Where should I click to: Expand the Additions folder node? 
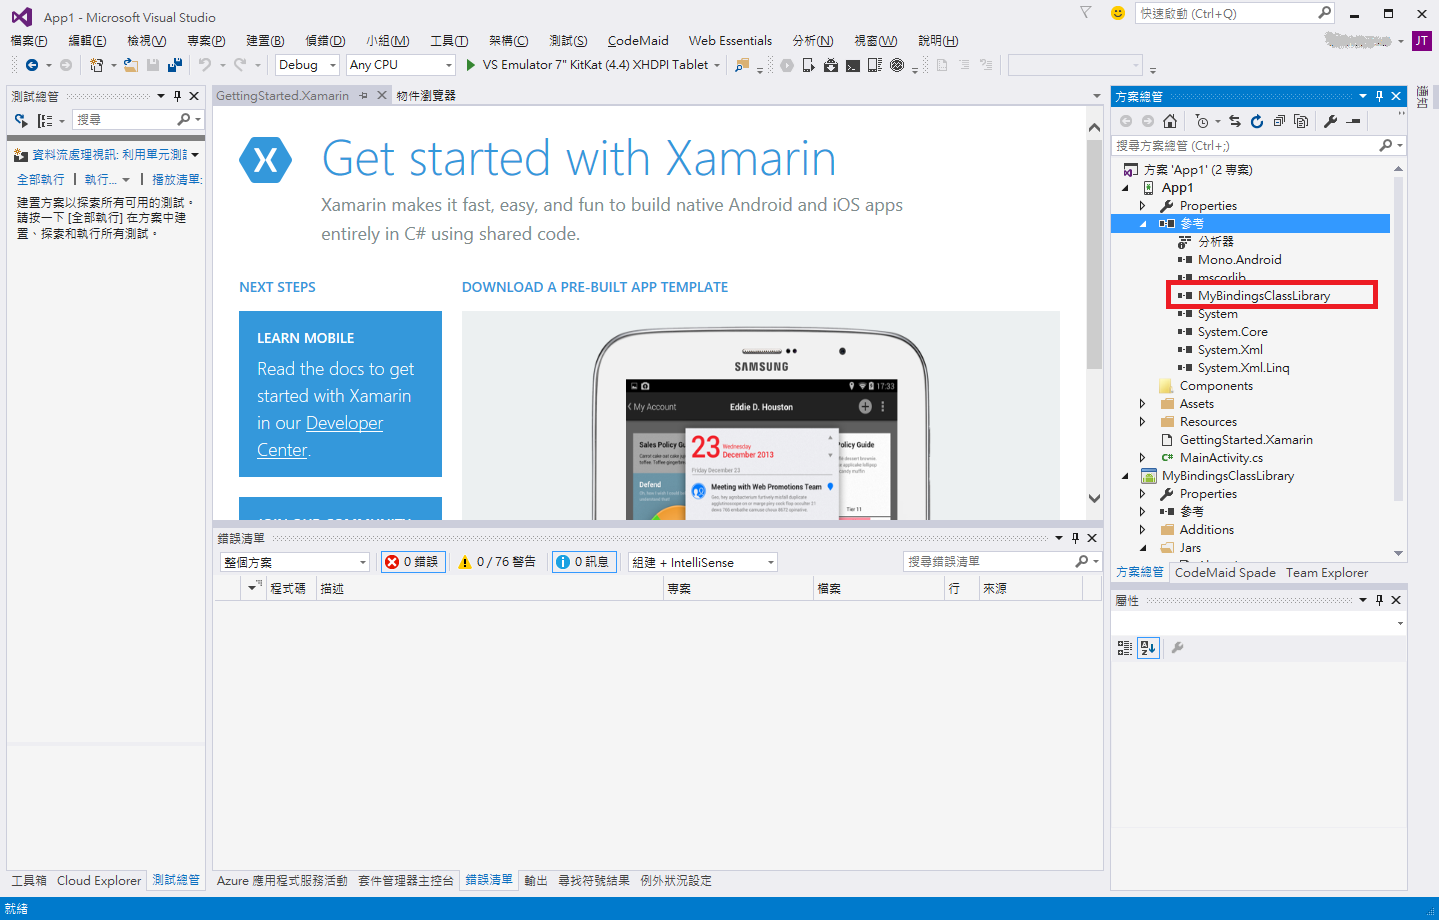(x=1143, y=530)
